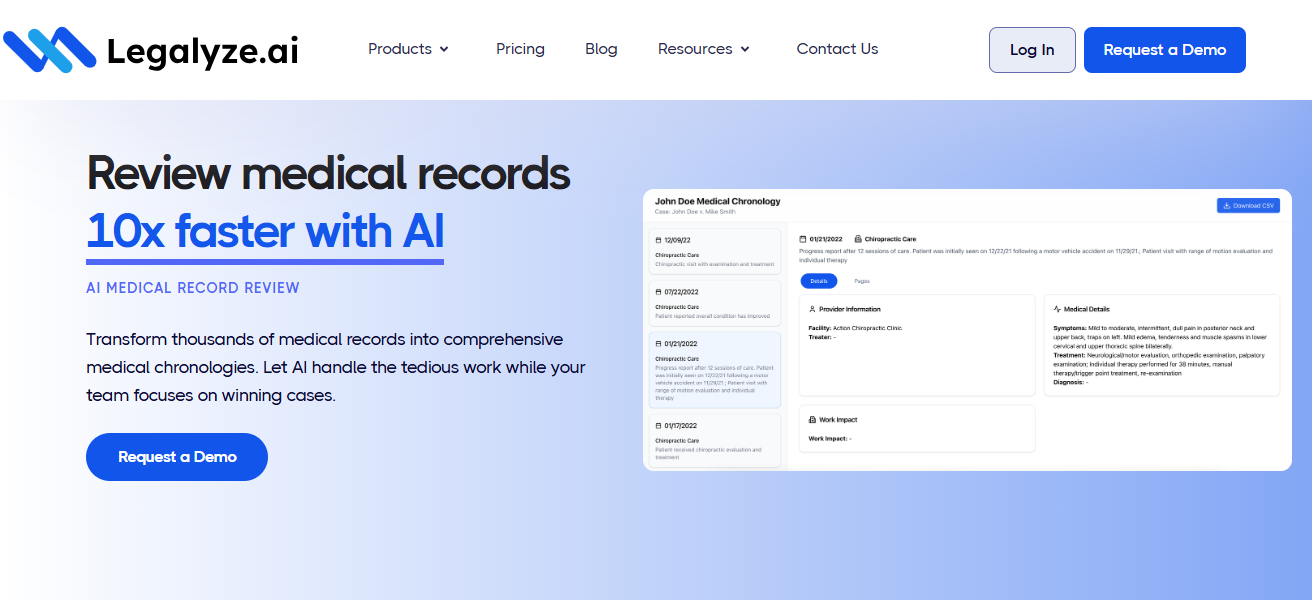Viewport: 1312px width, 600px height.
Task: Click the 'John Doe Medical Chronology' title
Action: click(x=717, y=201)
